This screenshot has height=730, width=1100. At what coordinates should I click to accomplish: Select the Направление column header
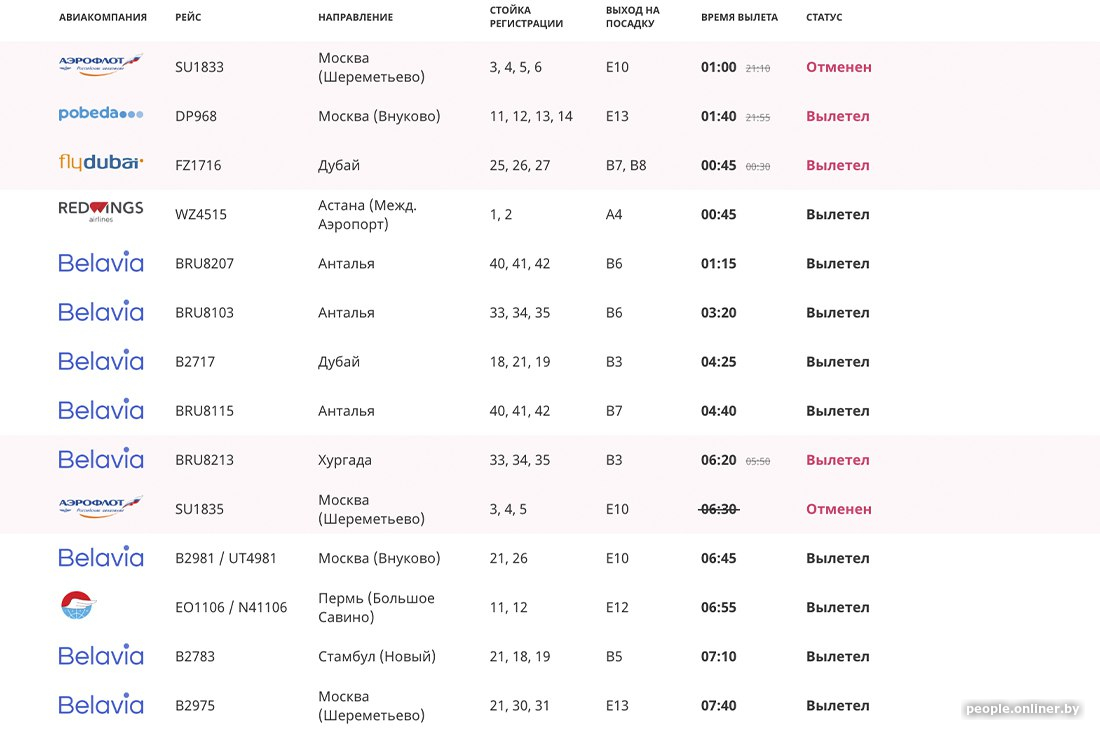tap(355, 18)
